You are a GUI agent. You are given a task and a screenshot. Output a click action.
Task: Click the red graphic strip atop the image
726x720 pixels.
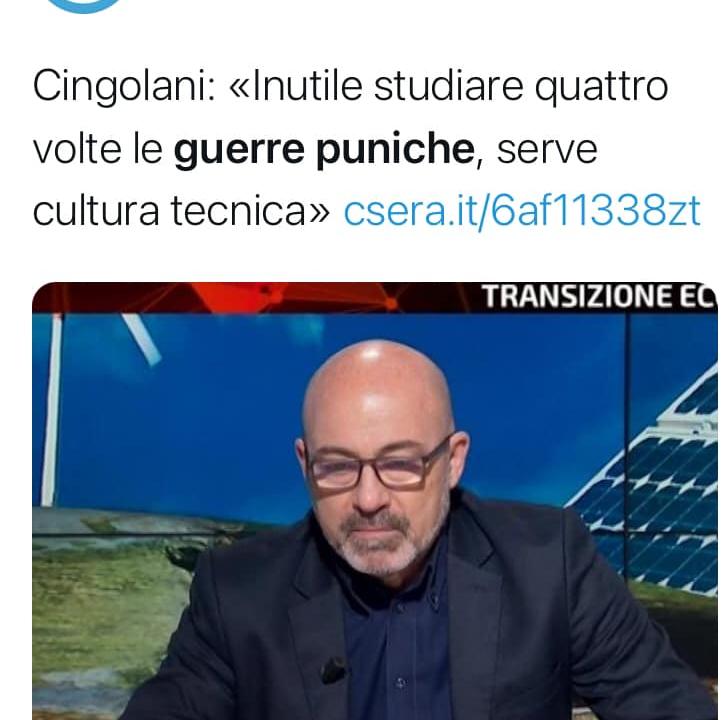(x=256, y=297)
